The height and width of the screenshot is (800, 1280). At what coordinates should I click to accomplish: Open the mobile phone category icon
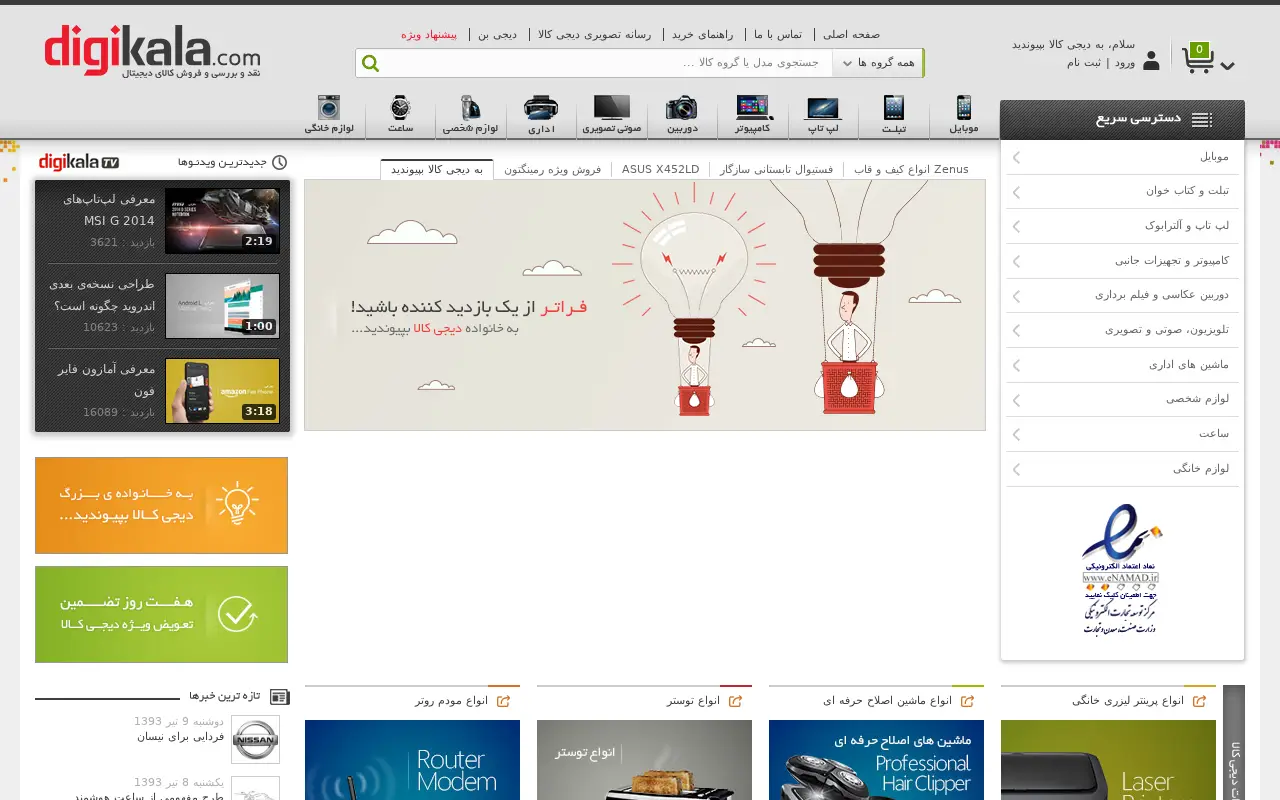point(964,108)
